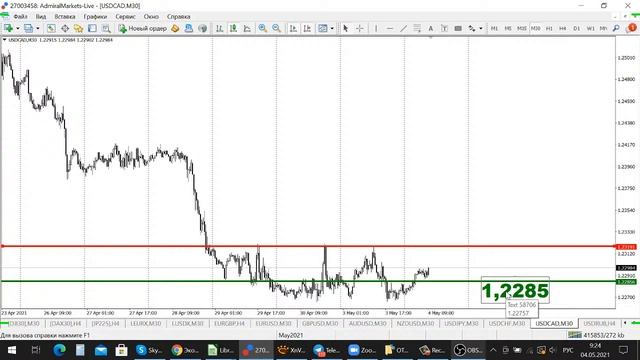Switch to the USDCHF,M30 chart tab
The image size is (640, 360).
(x=507, y=323)
